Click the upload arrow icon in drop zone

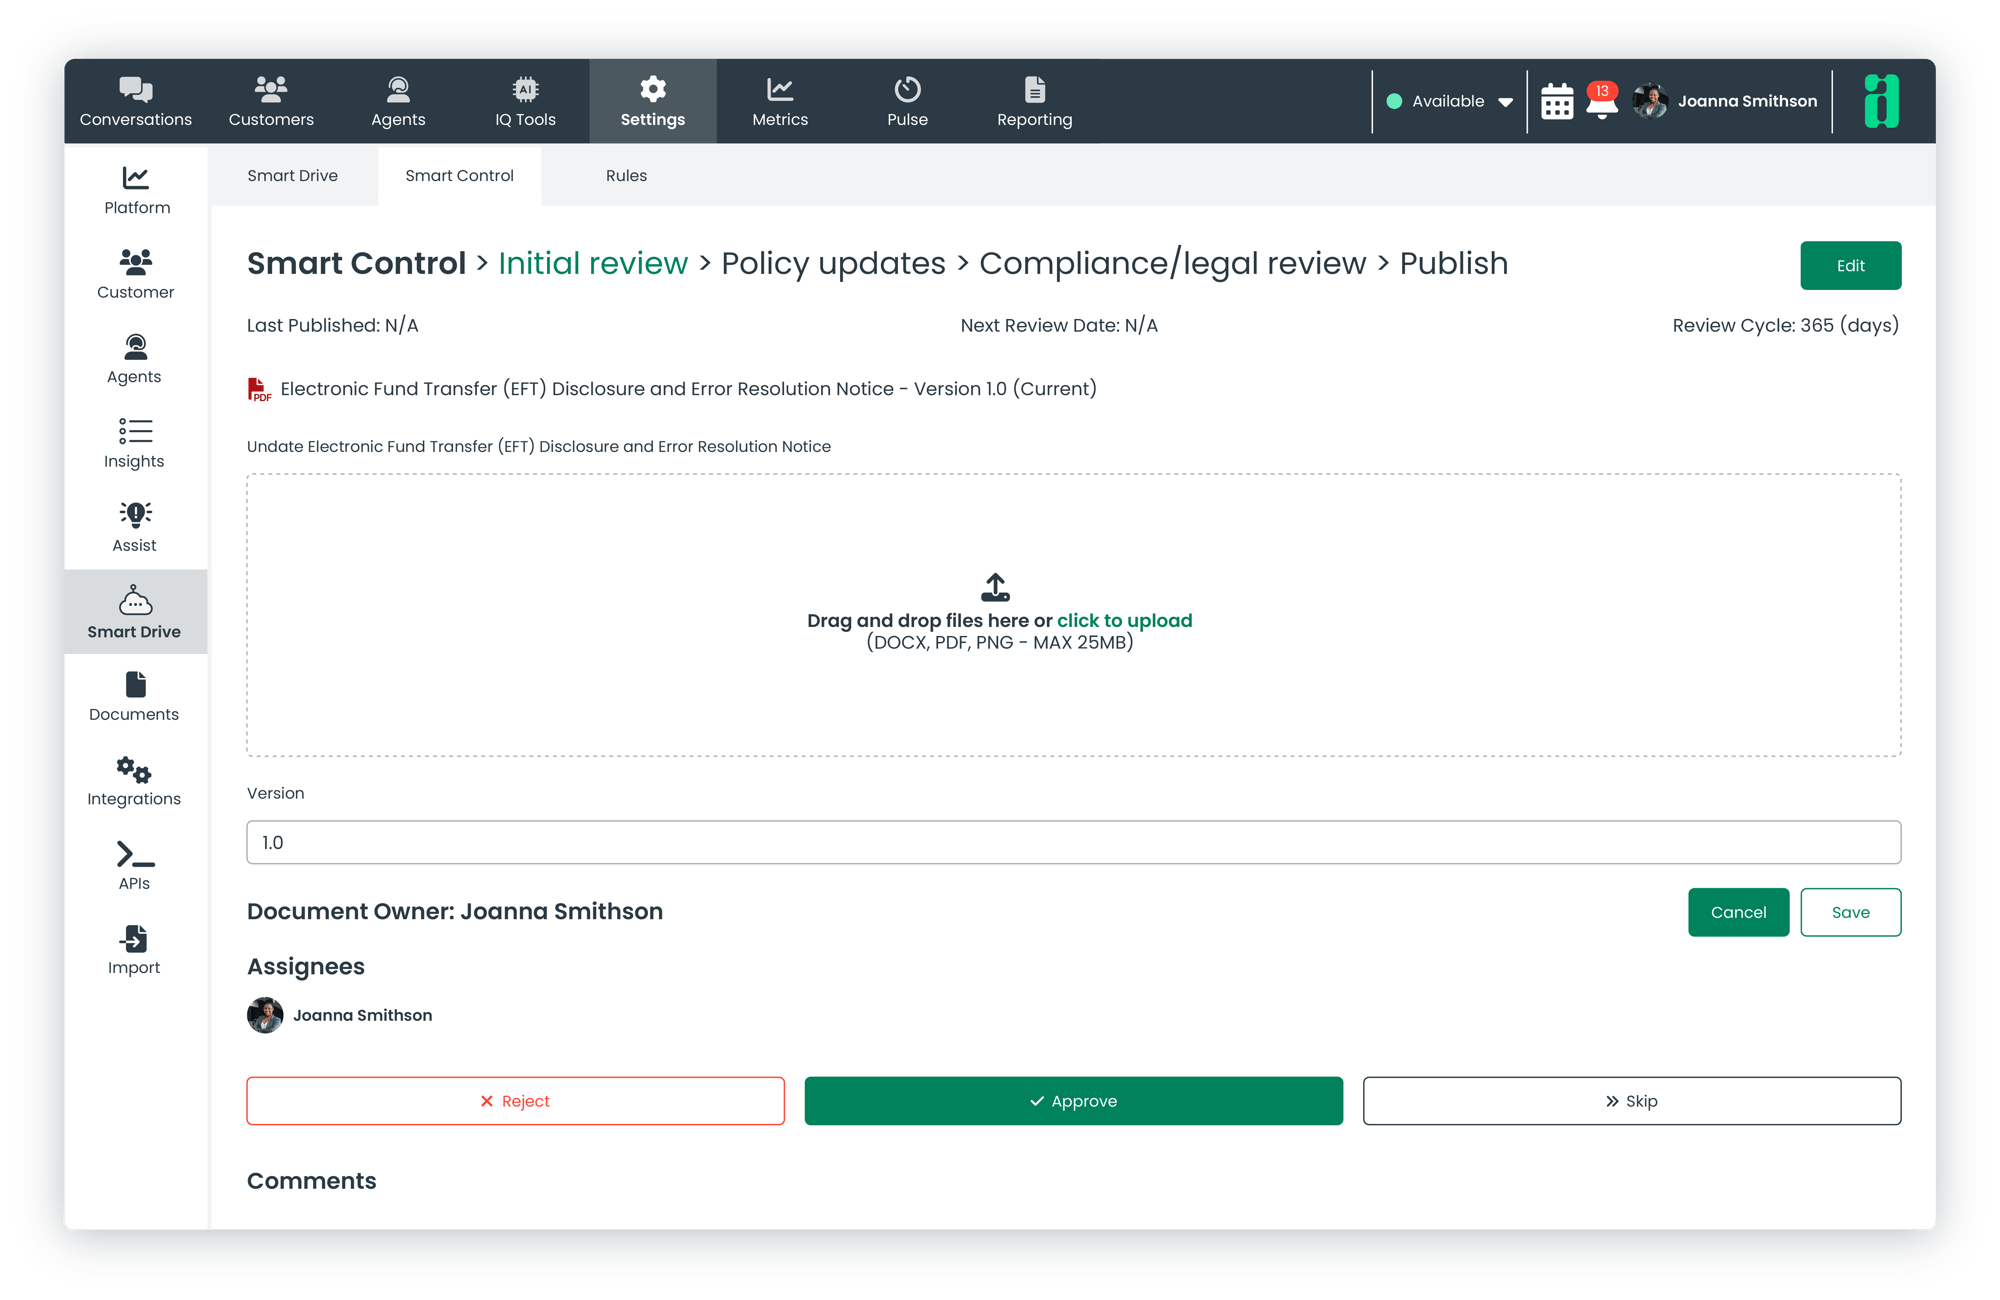[x=995, y=587]
